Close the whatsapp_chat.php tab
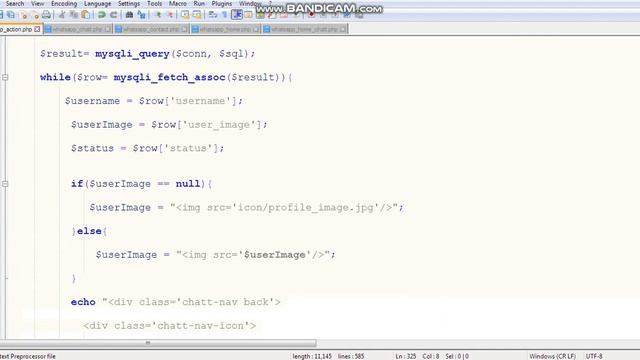 (108, 29)
